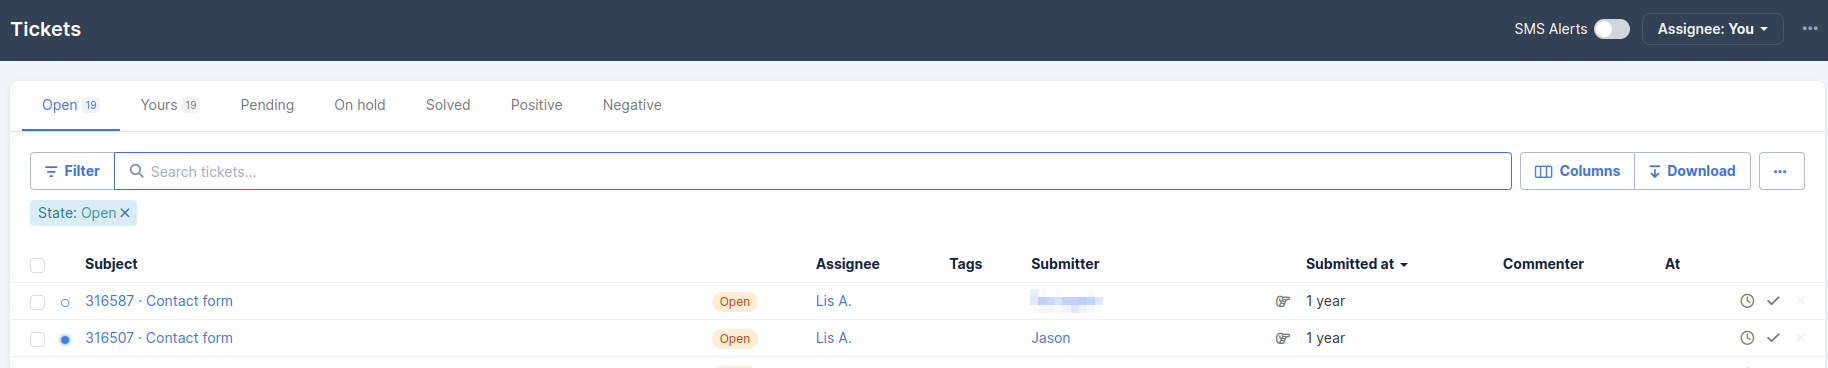Open ticket 316507 Contact form link
Screen dimensions: 1828x368
[x=159, y=338]
